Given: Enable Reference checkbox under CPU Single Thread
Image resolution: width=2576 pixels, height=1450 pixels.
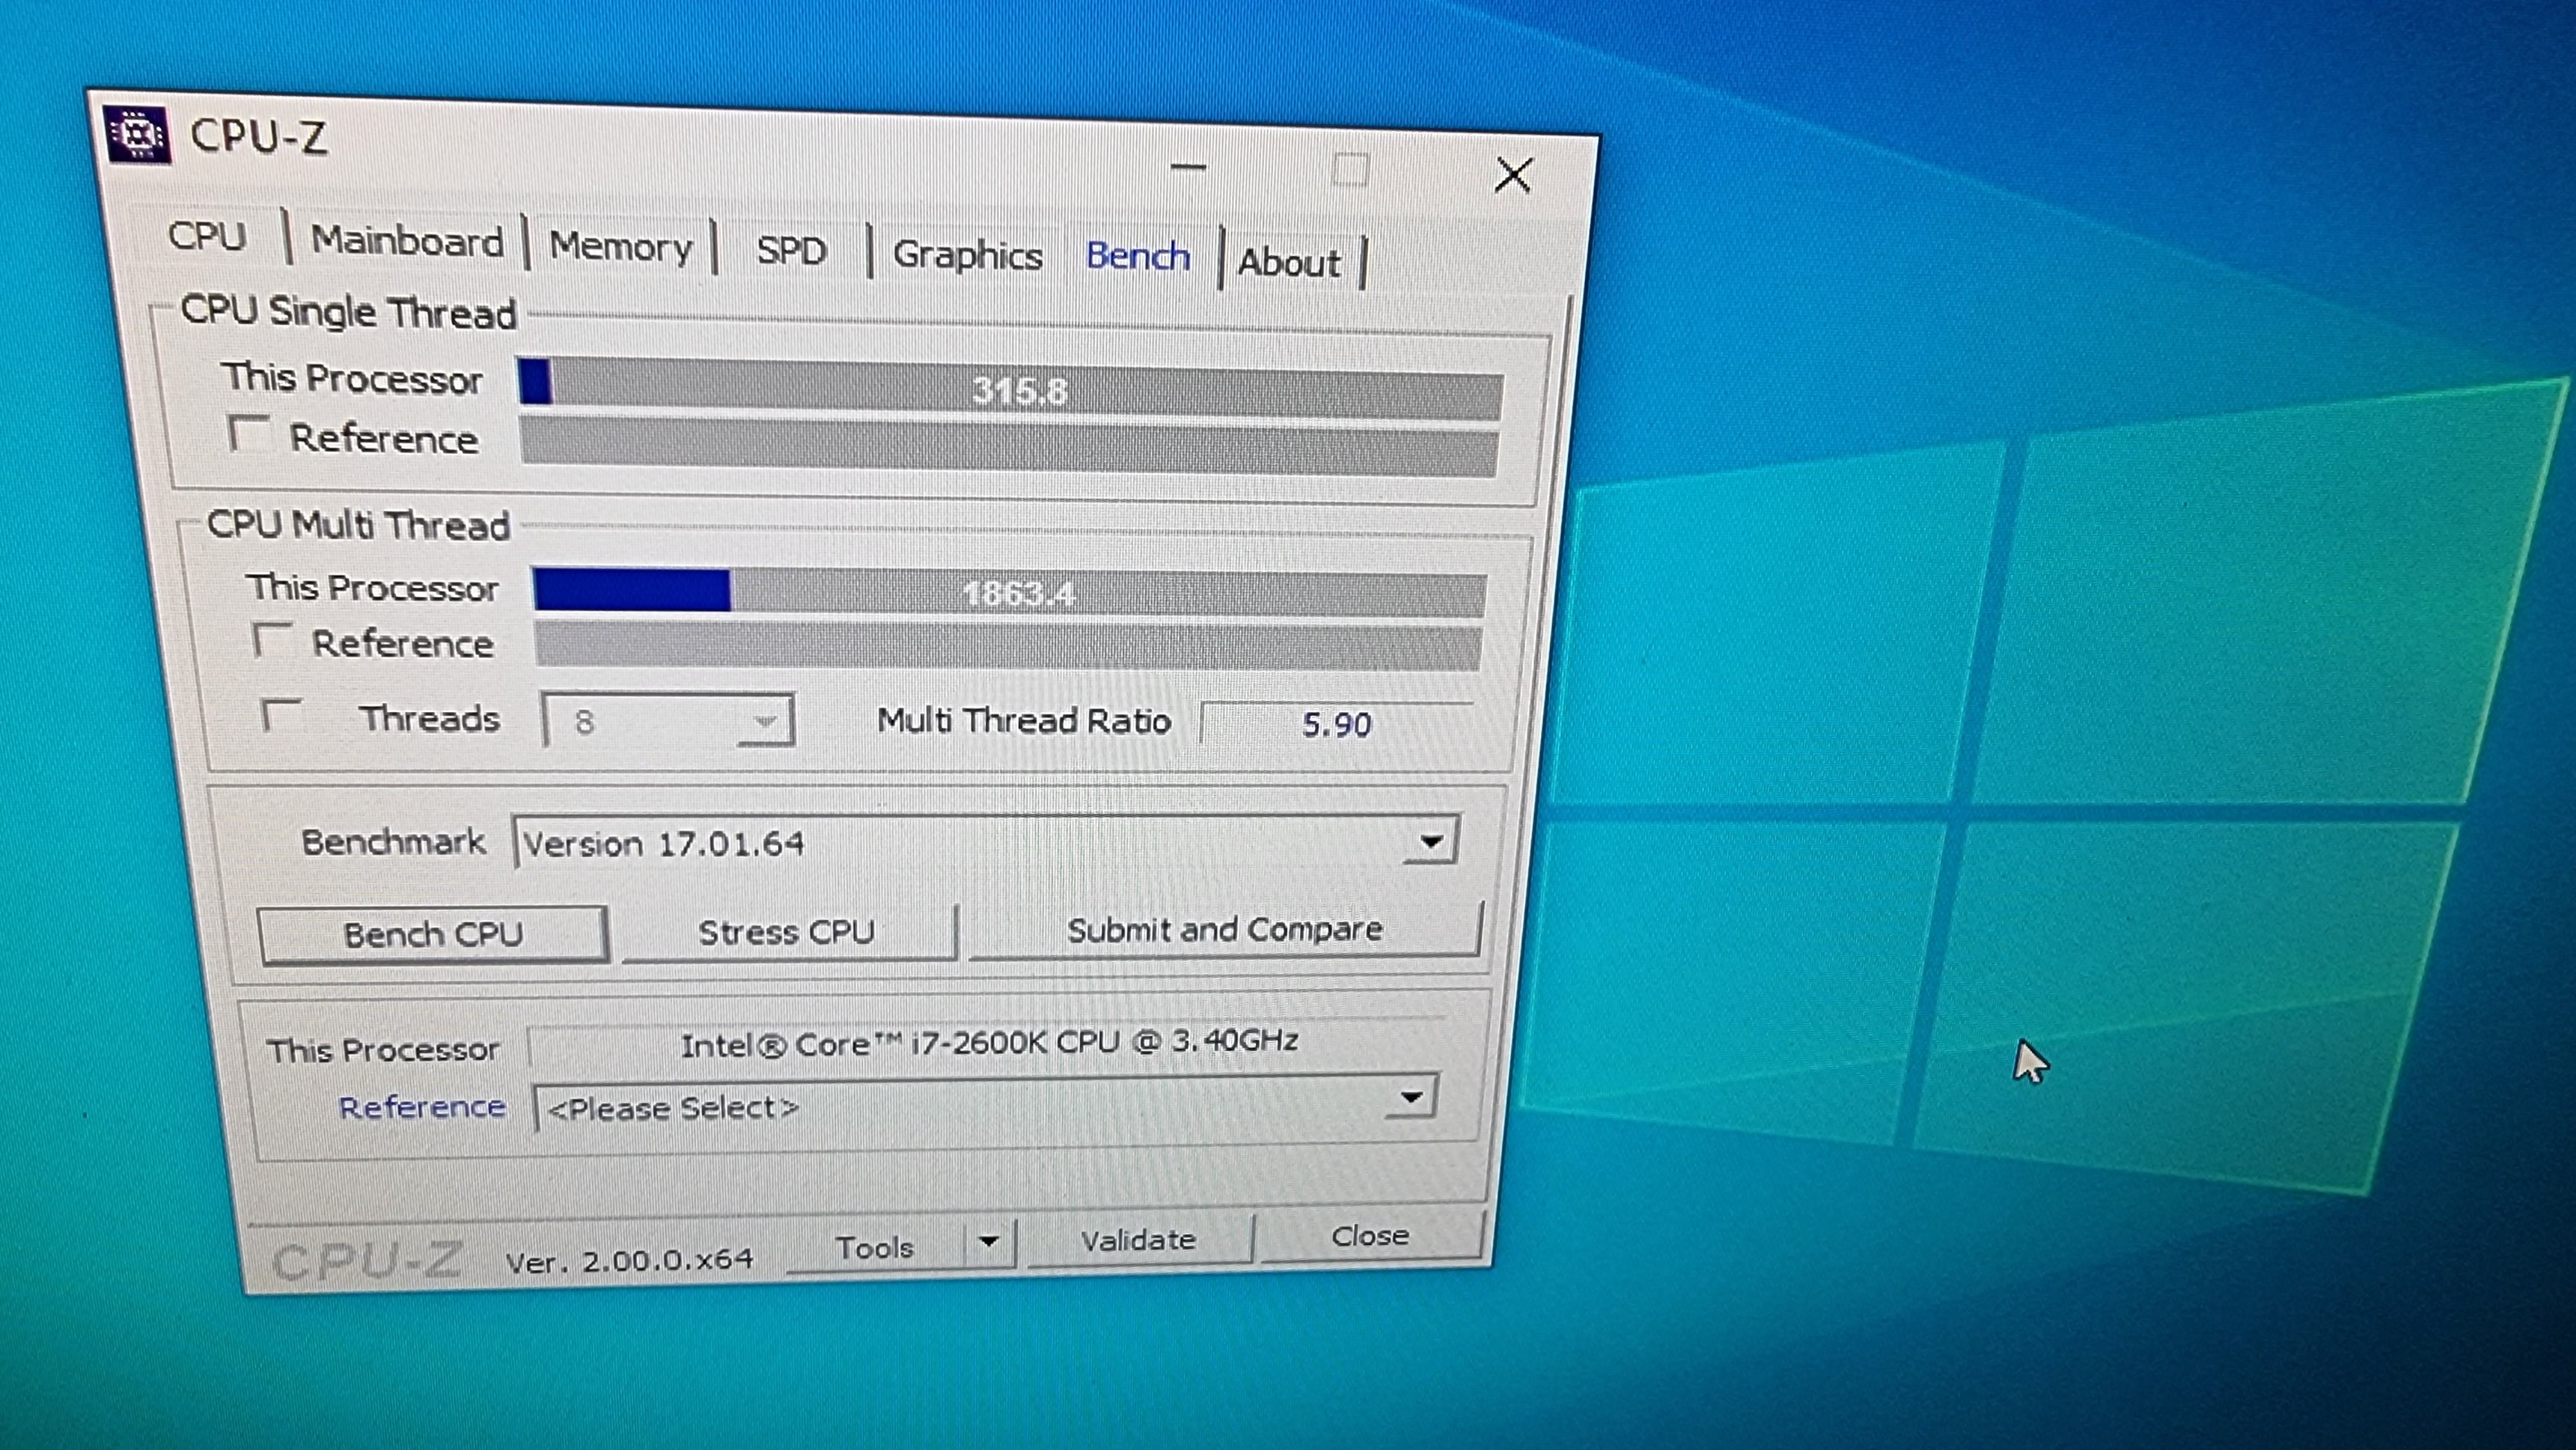Looking at the screenshot, I should [x=249, y=434].
